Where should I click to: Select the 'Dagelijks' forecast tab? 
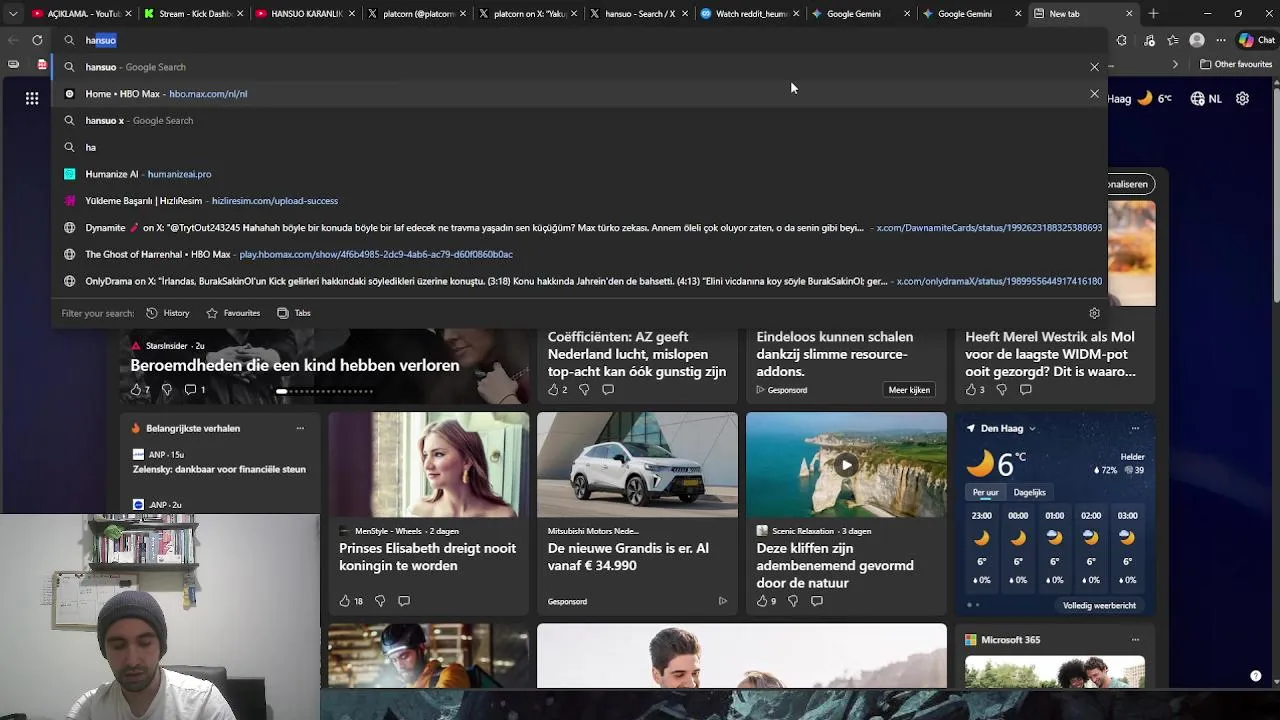tap(1029, 492)
